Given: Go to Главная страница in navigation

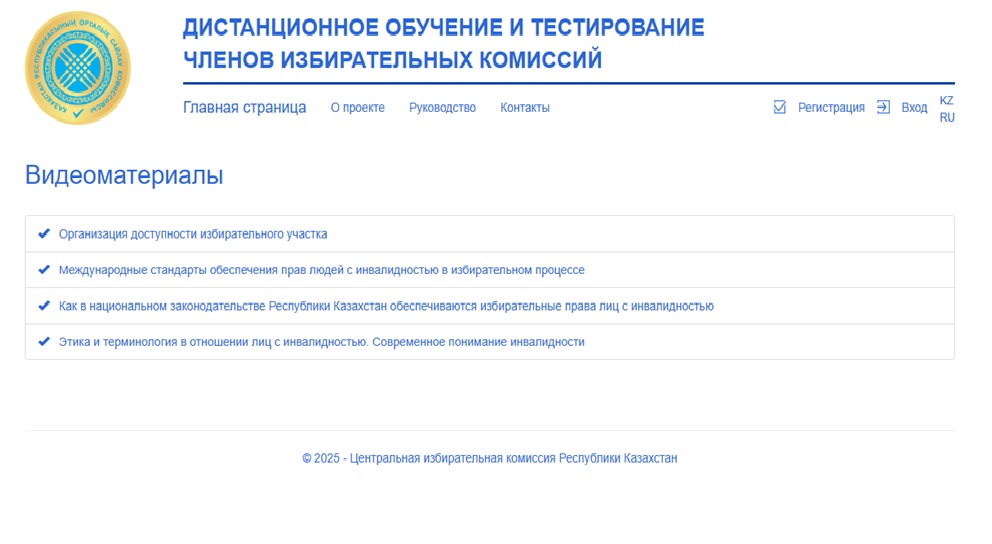Looking at the screenshot, I should tap(244, 108).
